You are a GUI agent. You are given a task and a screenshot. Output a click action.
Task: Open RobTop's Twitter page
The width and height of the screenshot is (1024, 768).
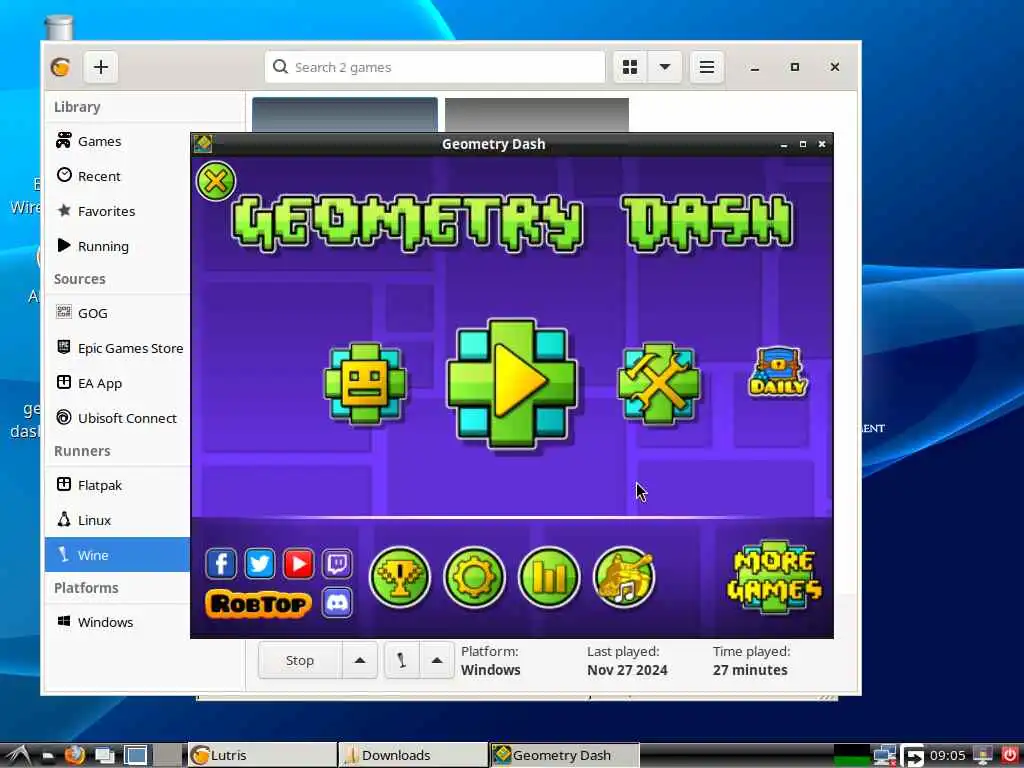(x=259, y=564)
